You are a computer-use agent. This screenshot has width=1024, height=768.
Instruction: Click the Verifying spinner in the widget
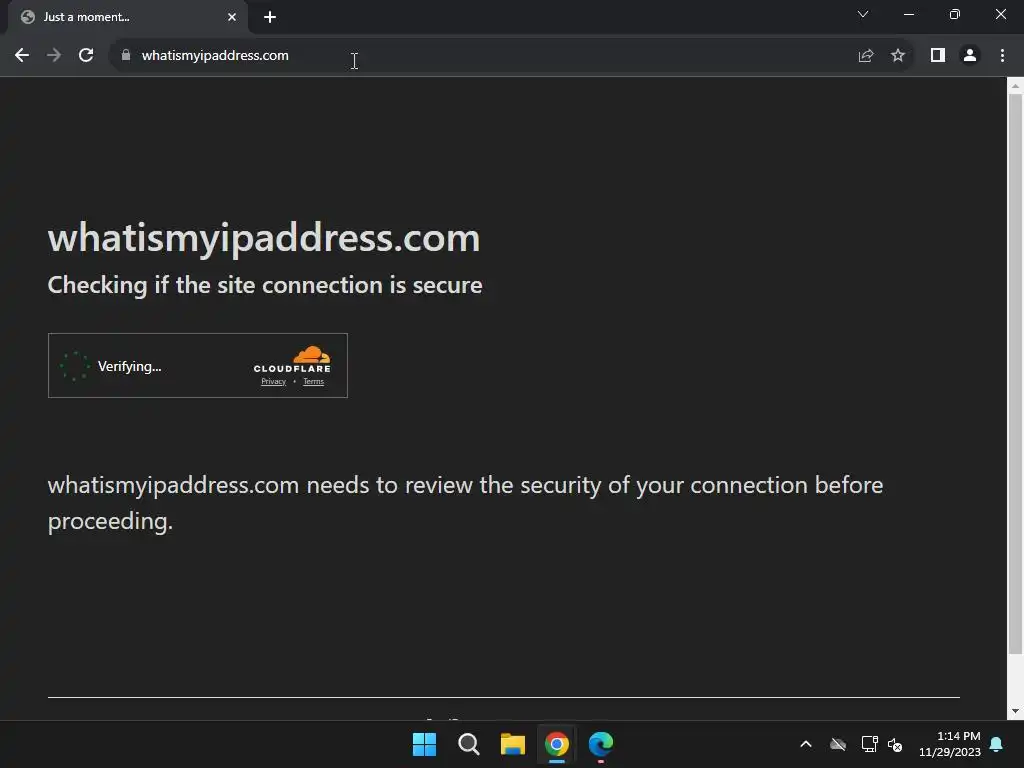(74, 366)
